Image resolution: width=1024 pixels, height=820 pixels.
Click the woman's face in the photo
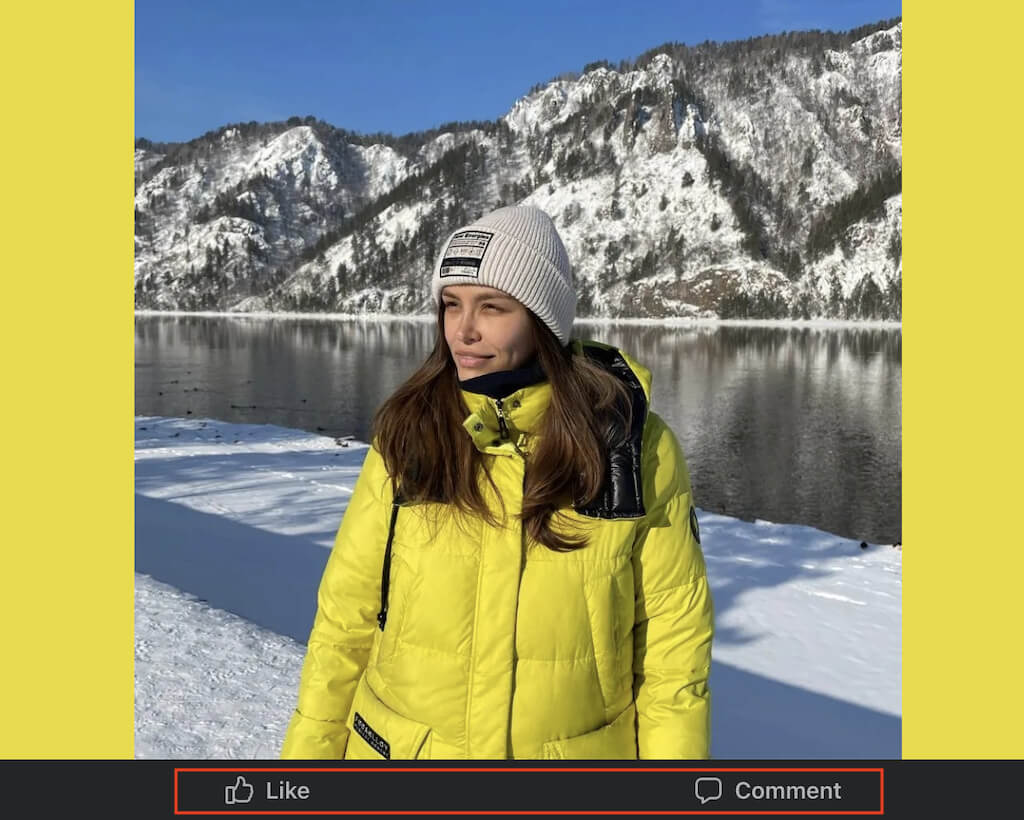point(485,335)
